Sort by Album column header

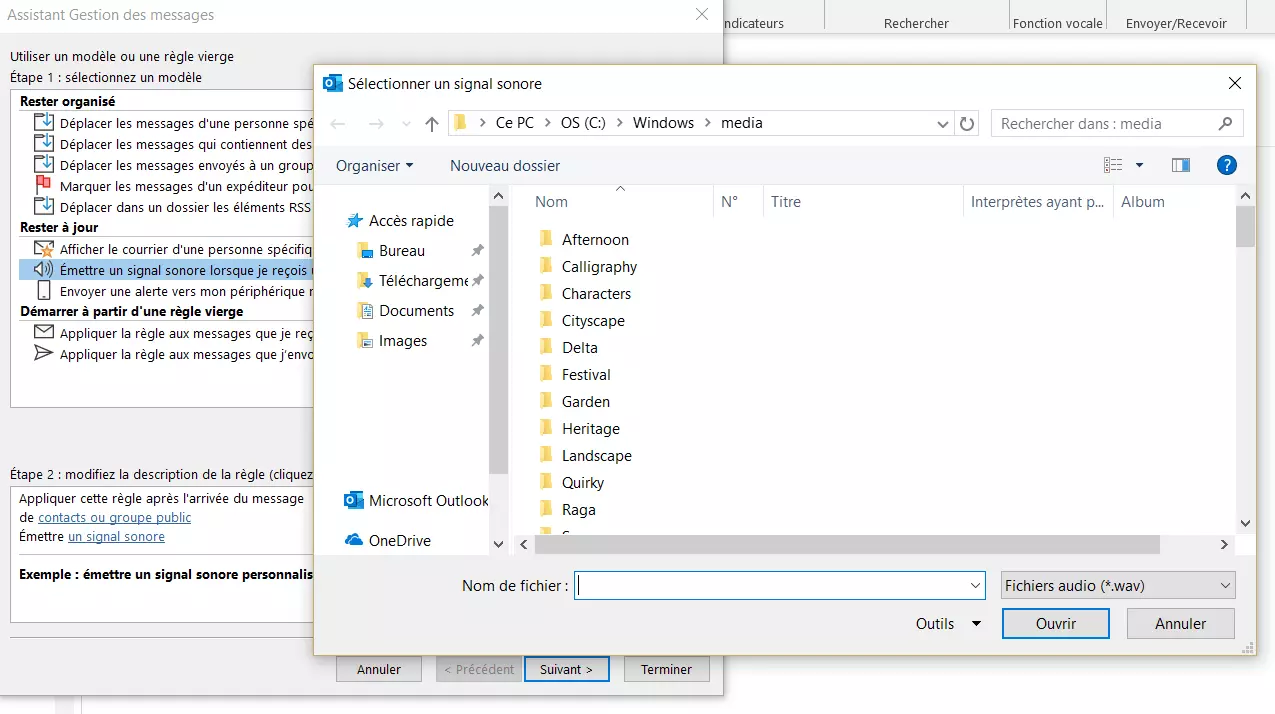[x=1173, y=201]
